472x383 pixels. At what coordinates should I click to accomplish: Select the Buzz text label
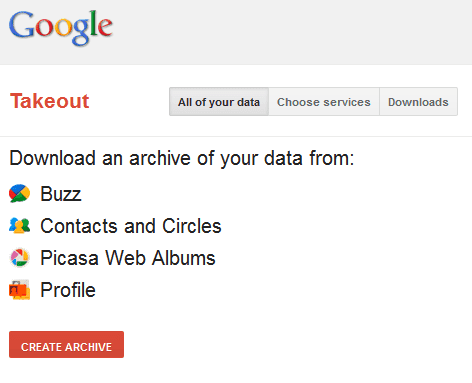[61, 194]
